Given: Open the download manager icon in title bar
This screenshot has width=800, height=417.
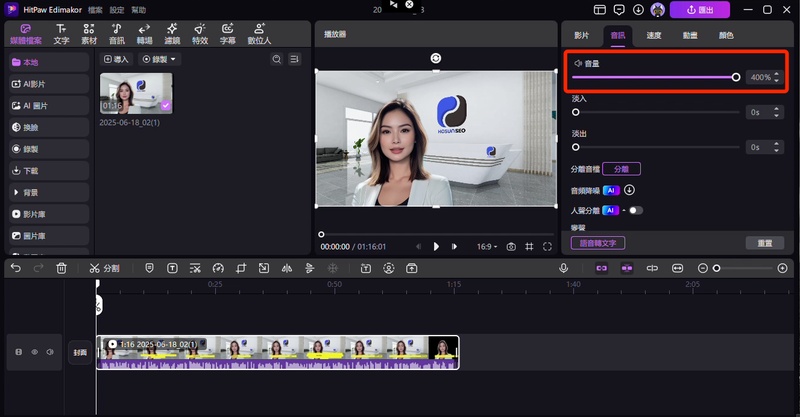Looking at the screenshot, I should (x=638, y=10).
